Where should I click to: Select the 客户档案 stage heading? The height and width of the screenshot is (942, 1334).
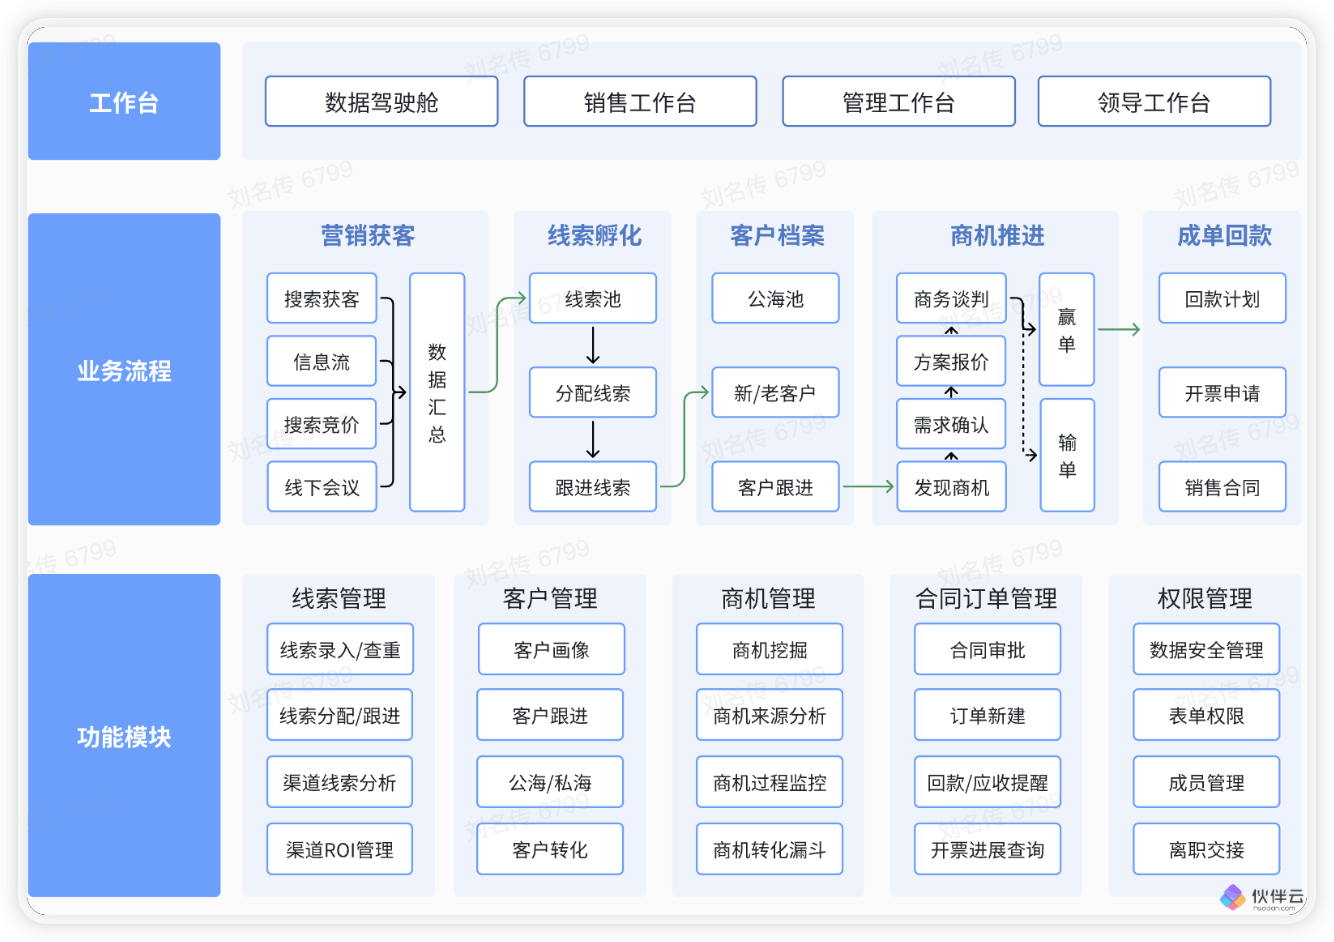tap(777, 236)
